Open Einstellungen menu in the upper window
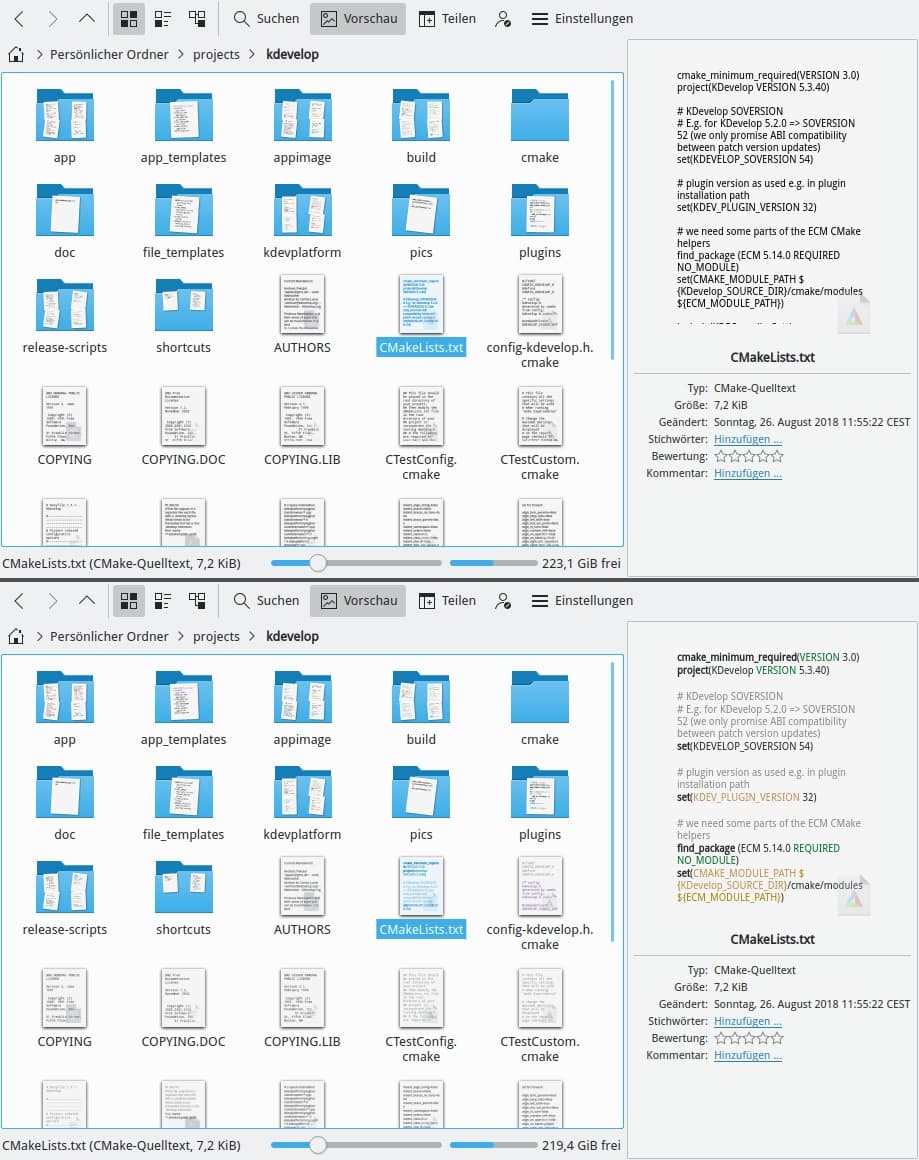This screenshot has width=919, height=1160. click(x=582, y=18)
